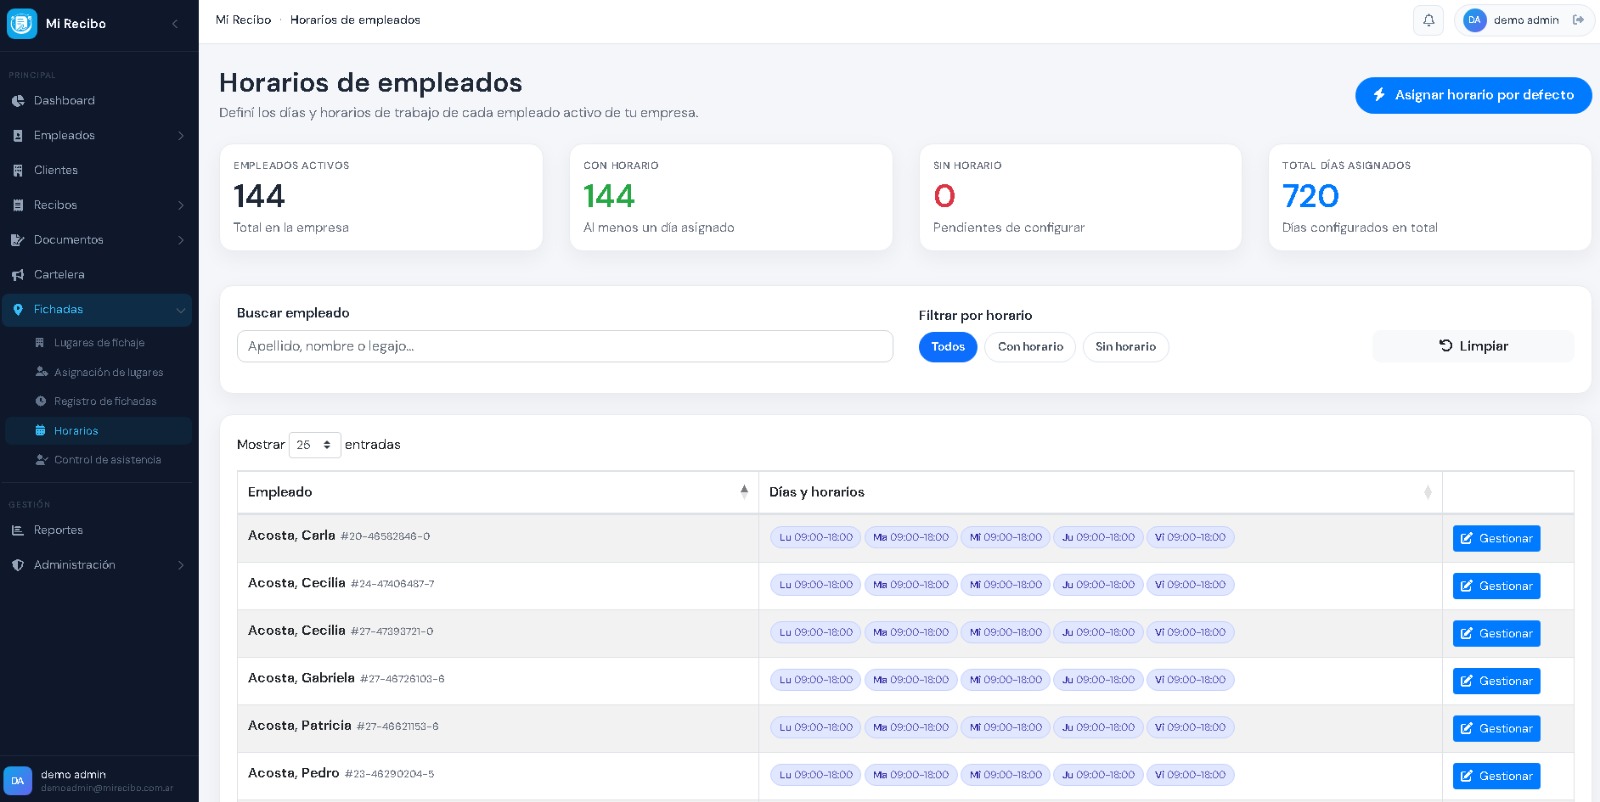Click Lu 09:00-18:00 chip for Acosta, Carla
Screen dimensions: 1600x802
coord(815,537)
